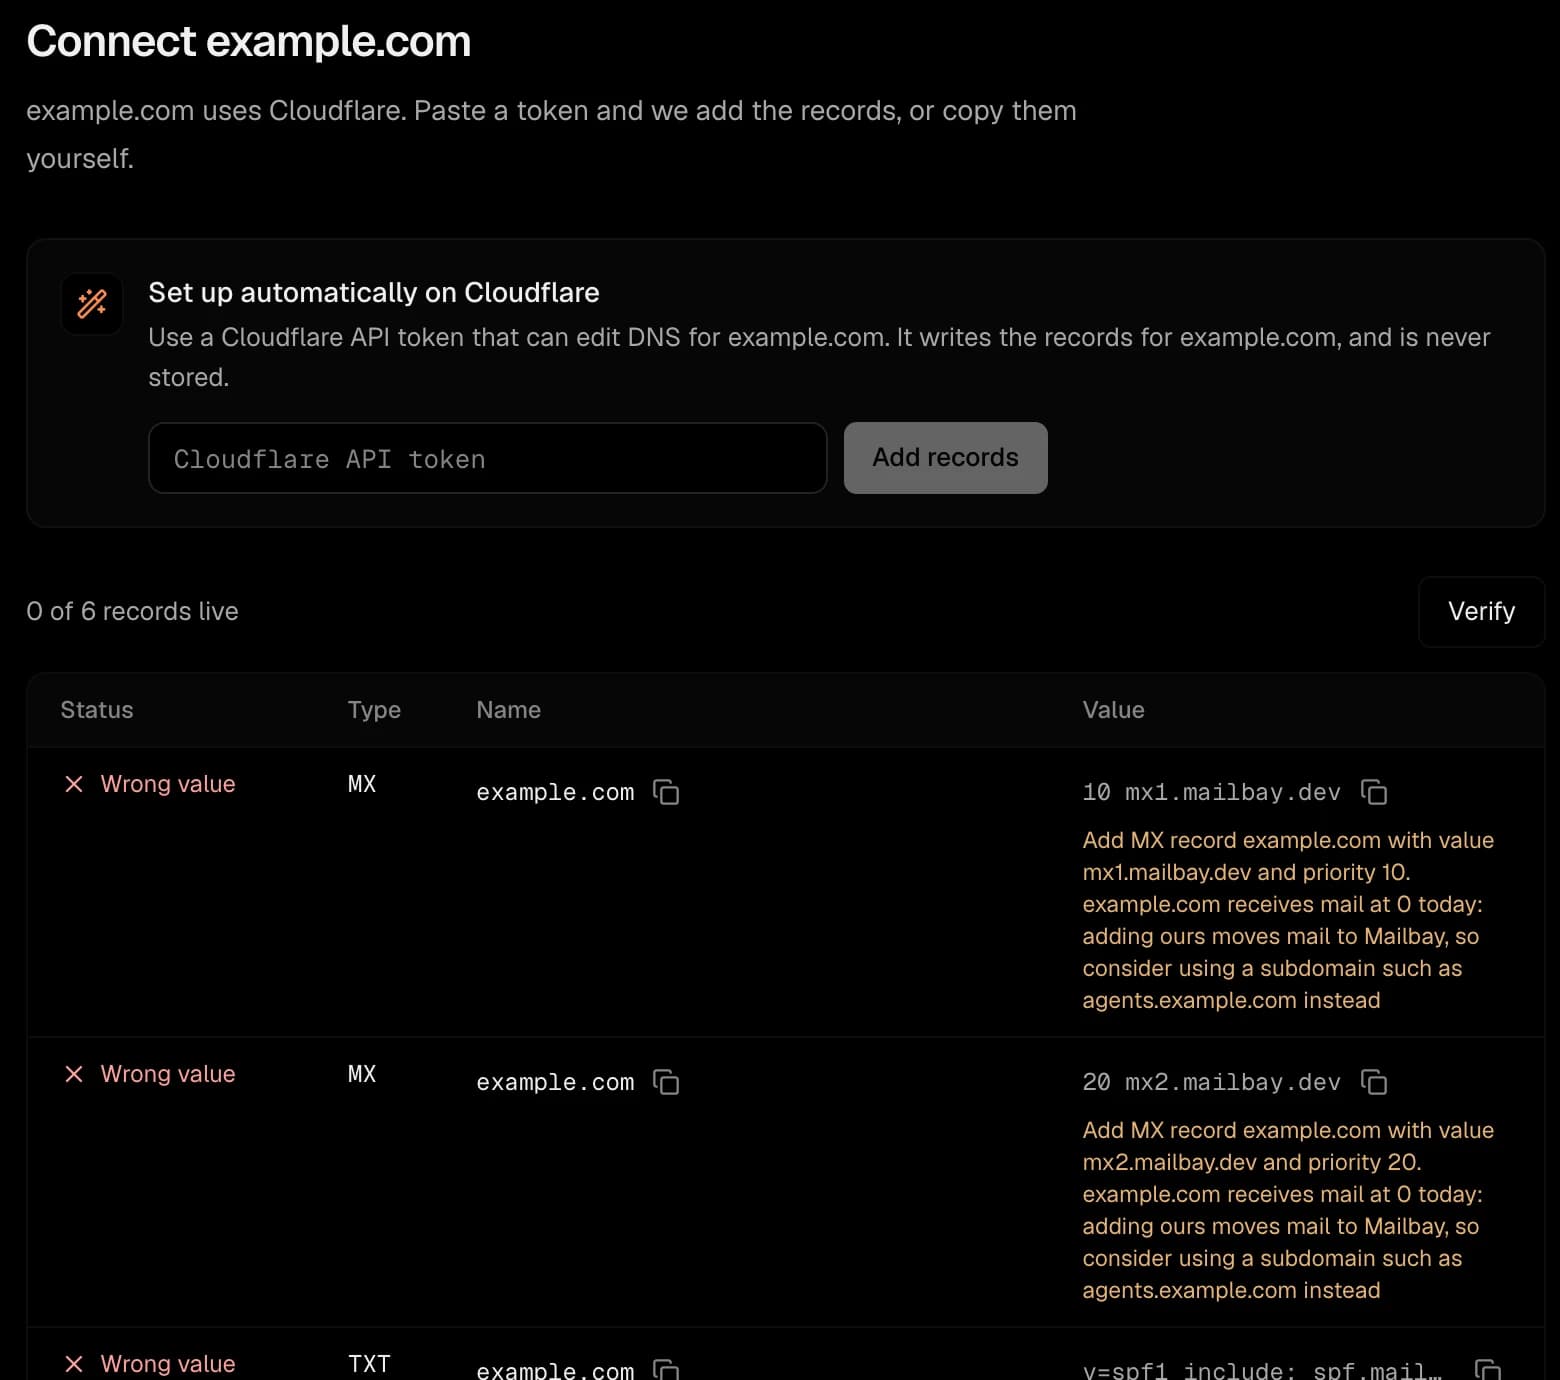Image resolution: width=1560 pixels, height=1380 pixels.
Task: Click the Add records button
Action: [x=945, y=458]
